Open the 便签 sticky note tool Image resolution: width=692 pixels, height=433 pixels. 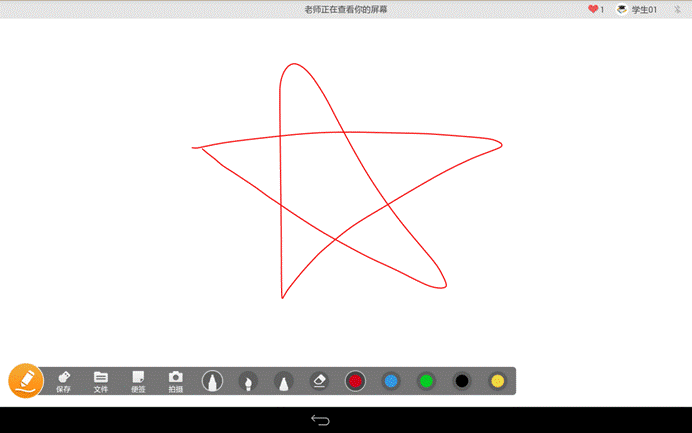(x=138, y=382)
